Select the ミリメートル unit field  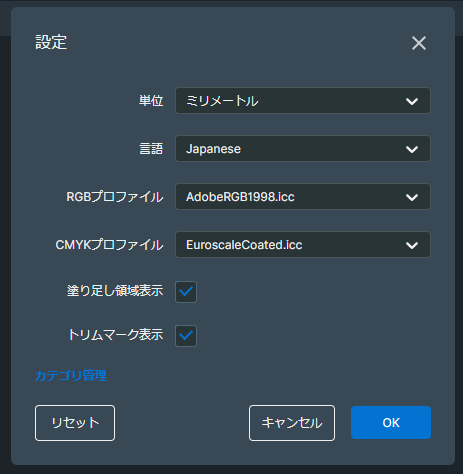[303, 101]
